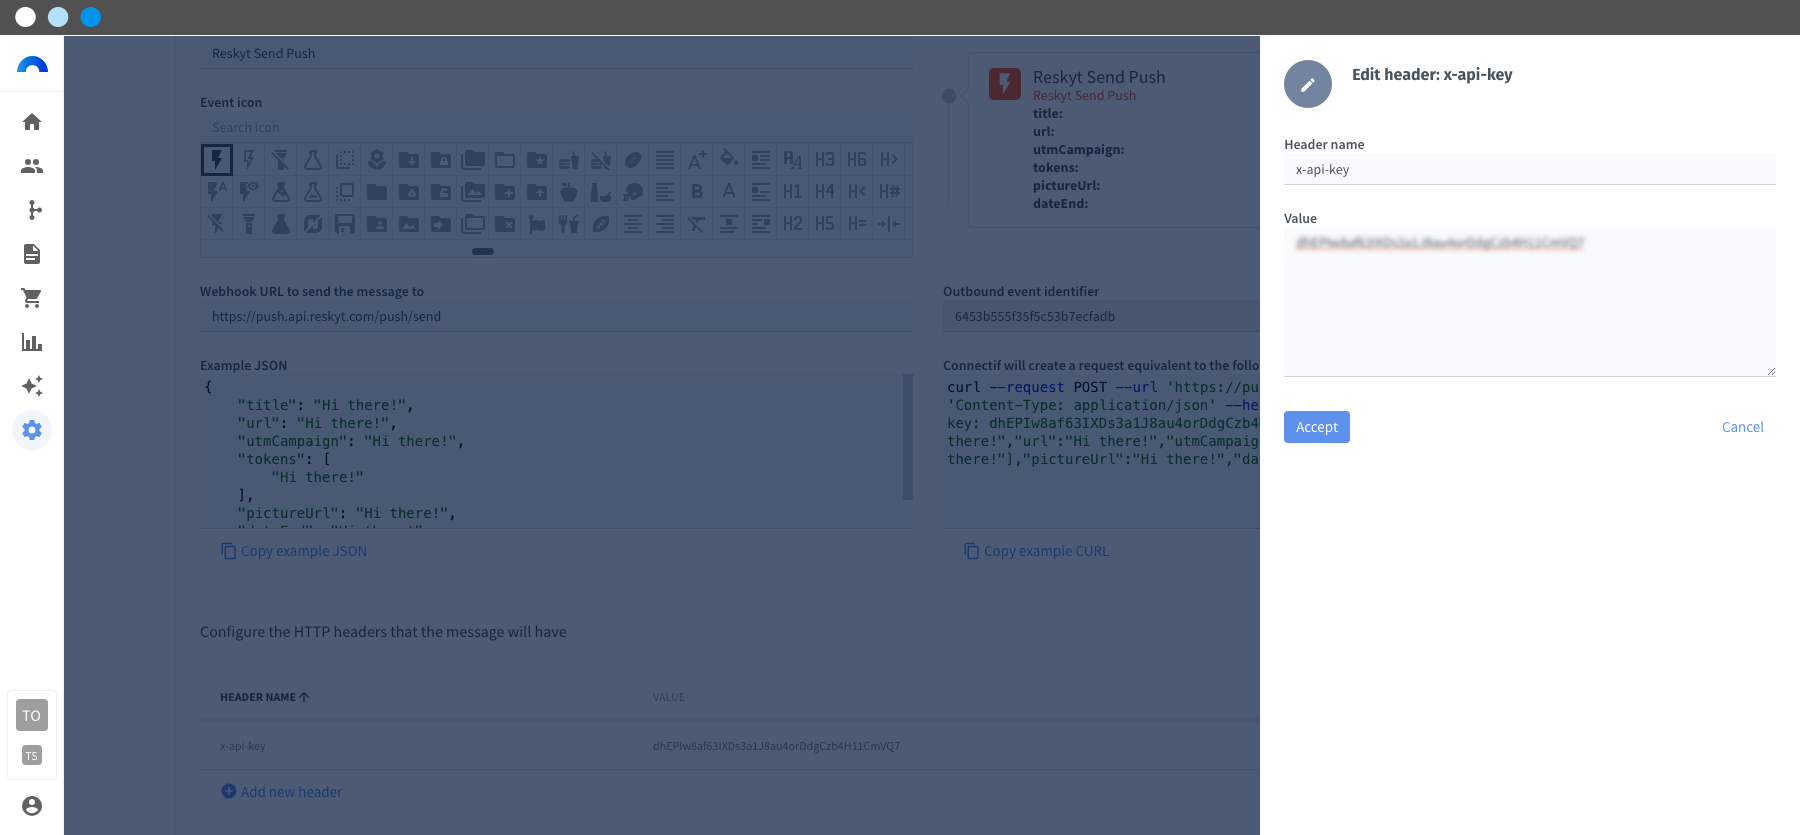Focus the Header name field with x-api-key
The width and height of the screenshot is (1800, 835).
[1530, 170]
